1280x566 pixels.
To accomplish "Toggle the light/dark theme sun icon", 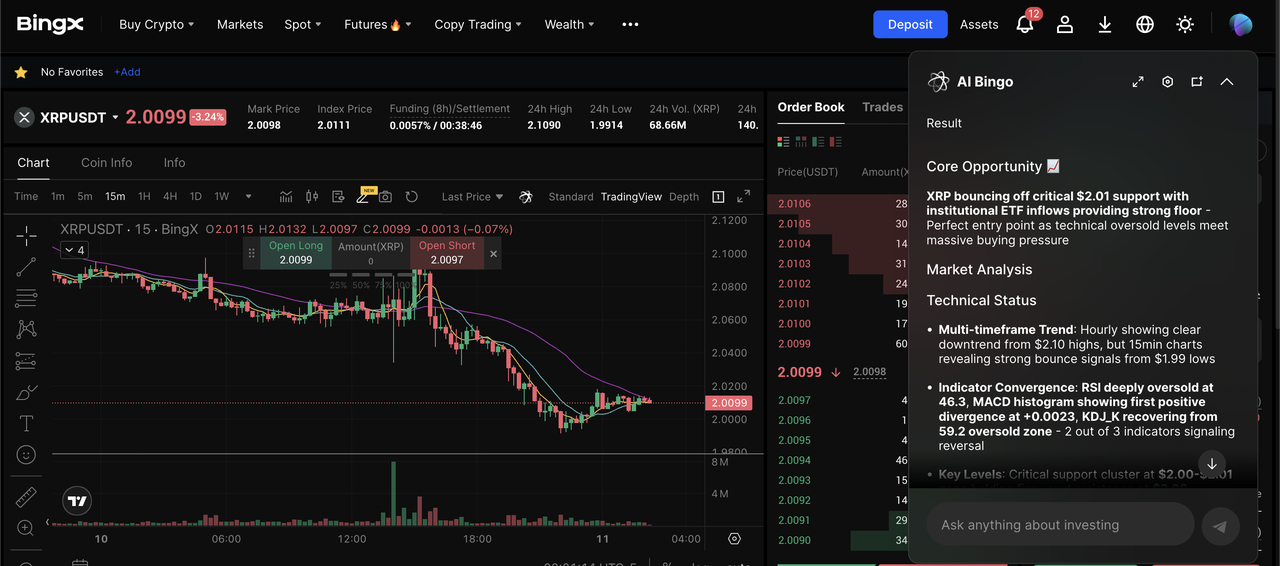I will coord(1185,25).
